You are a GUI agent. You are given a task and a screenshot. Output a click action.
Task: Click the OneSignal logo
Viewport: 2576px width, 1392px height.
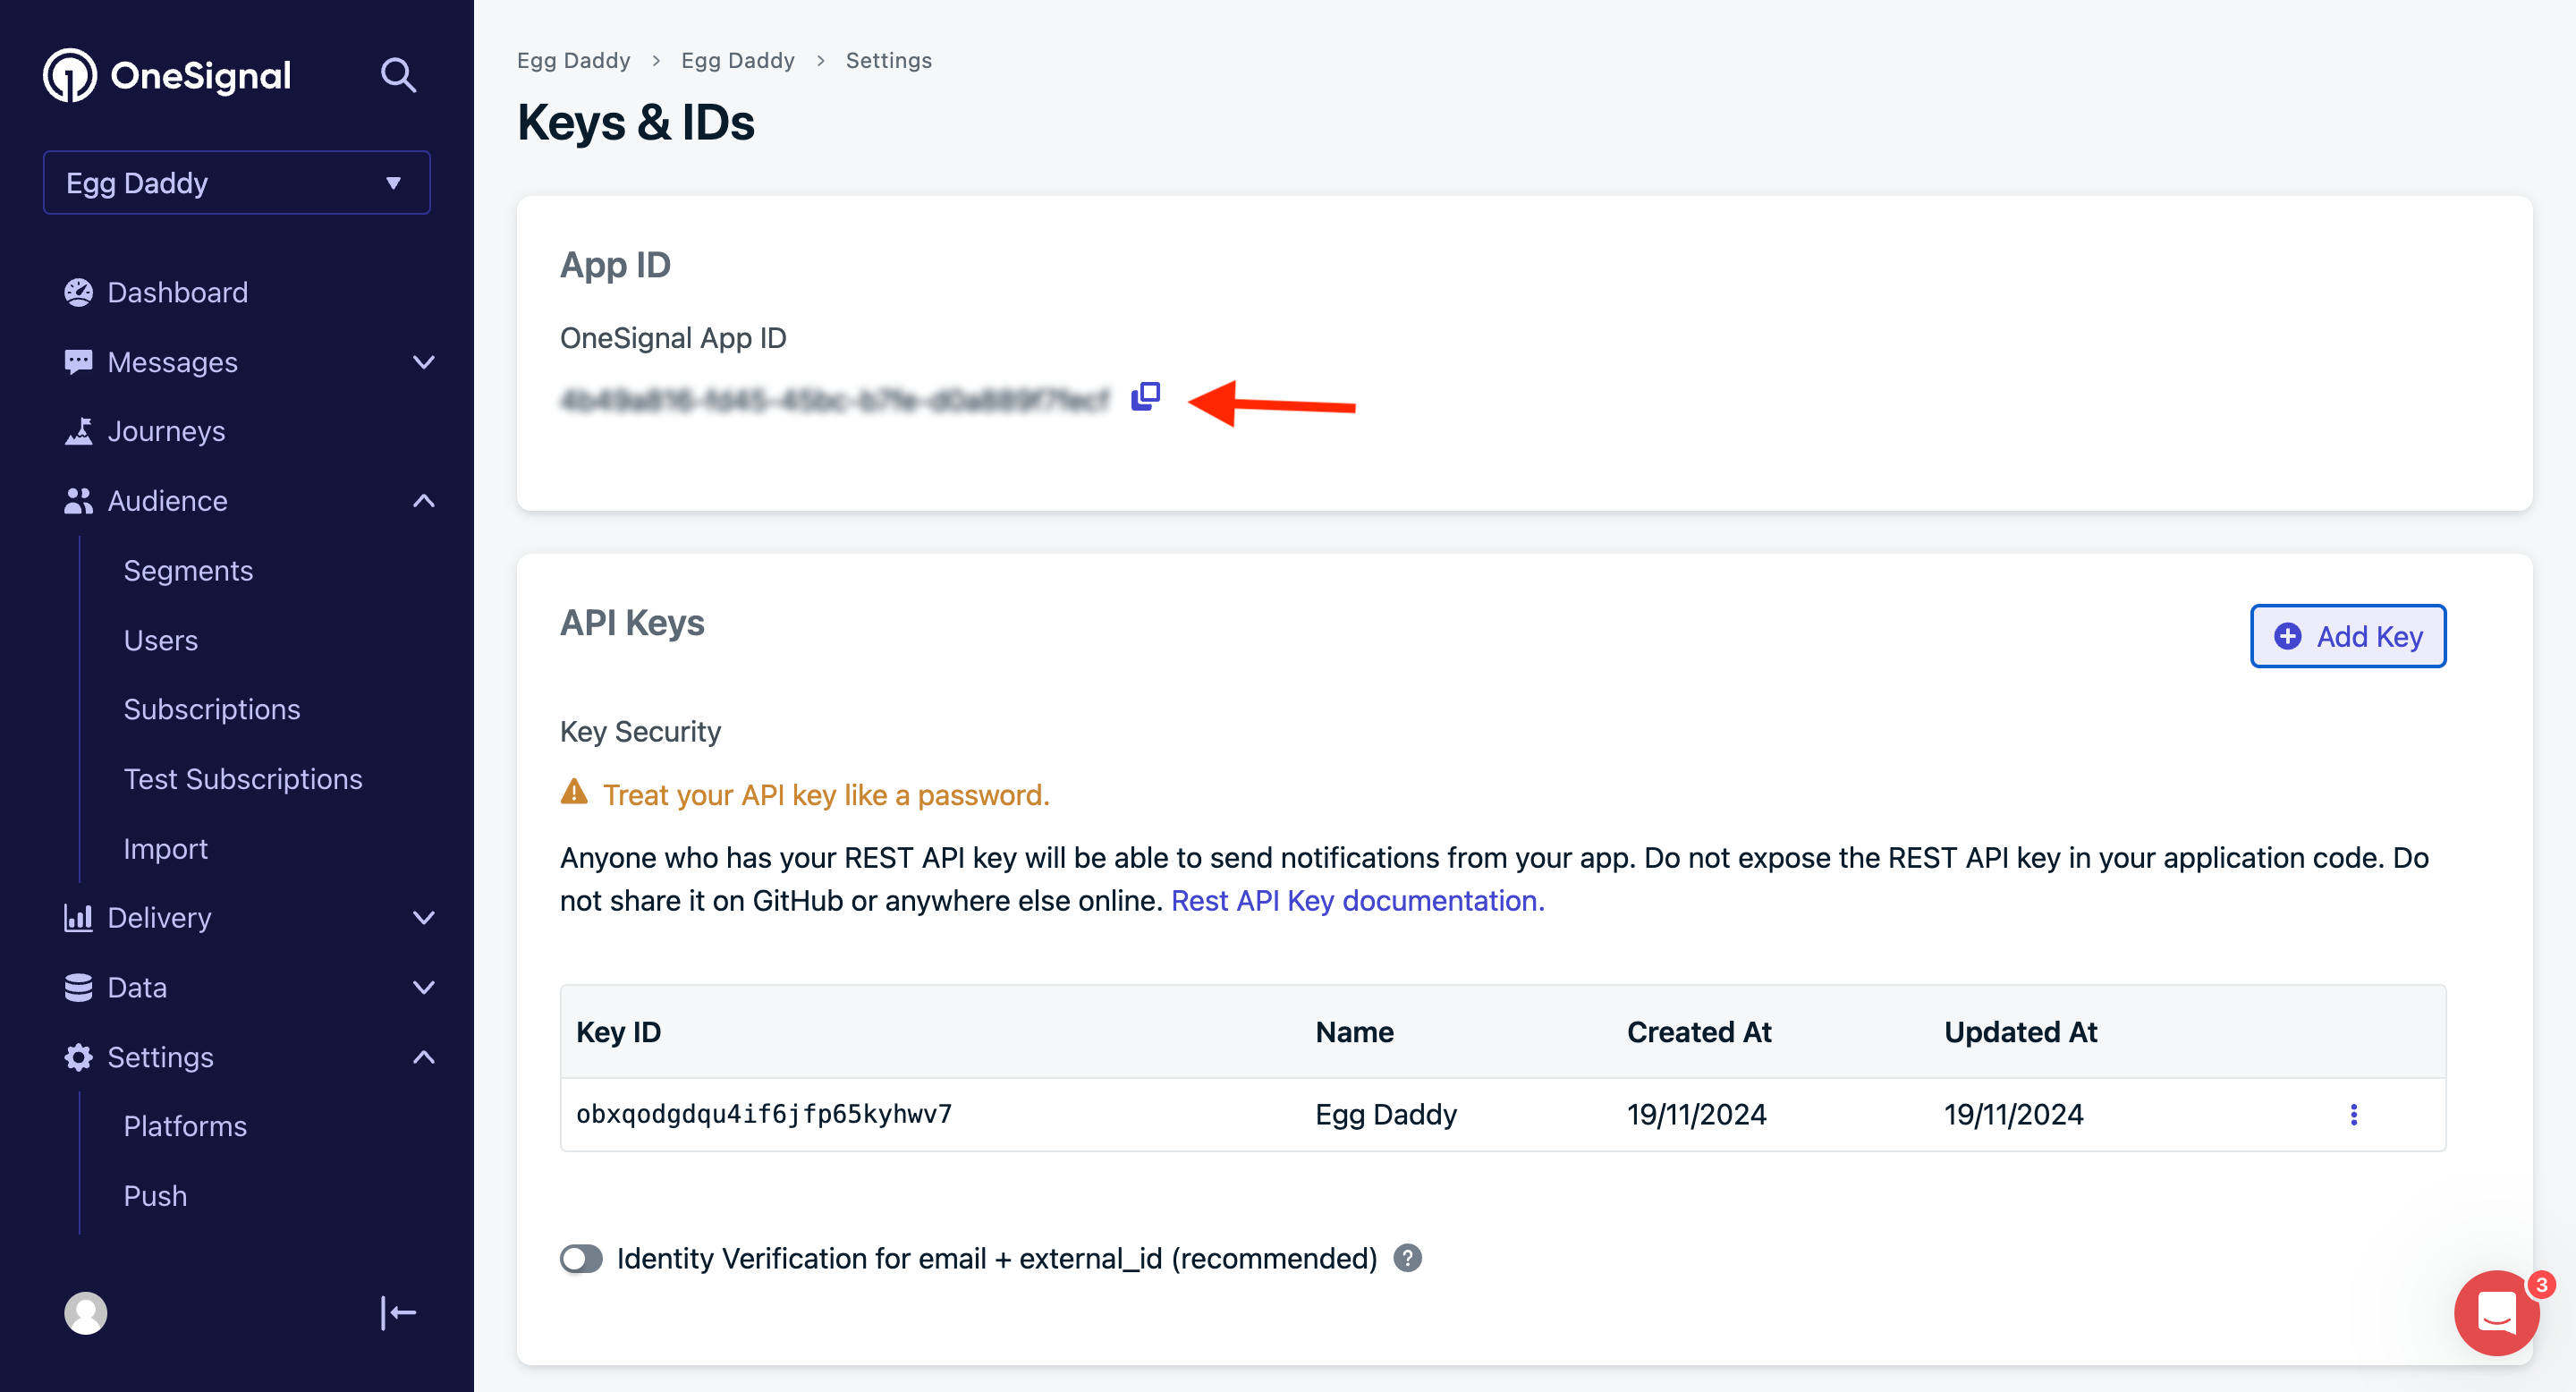(167, 75)
